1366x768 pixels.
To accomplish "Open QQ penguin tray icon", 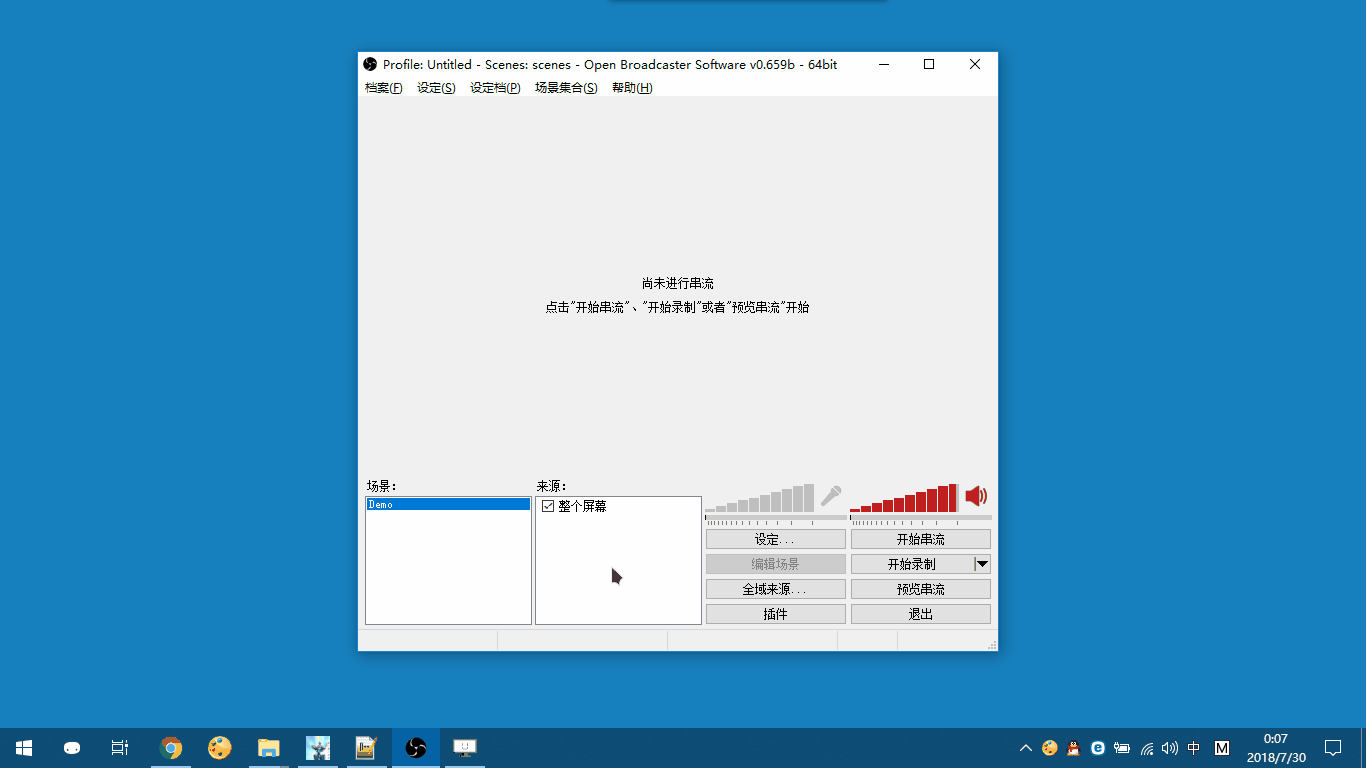I will (1074, 748).
